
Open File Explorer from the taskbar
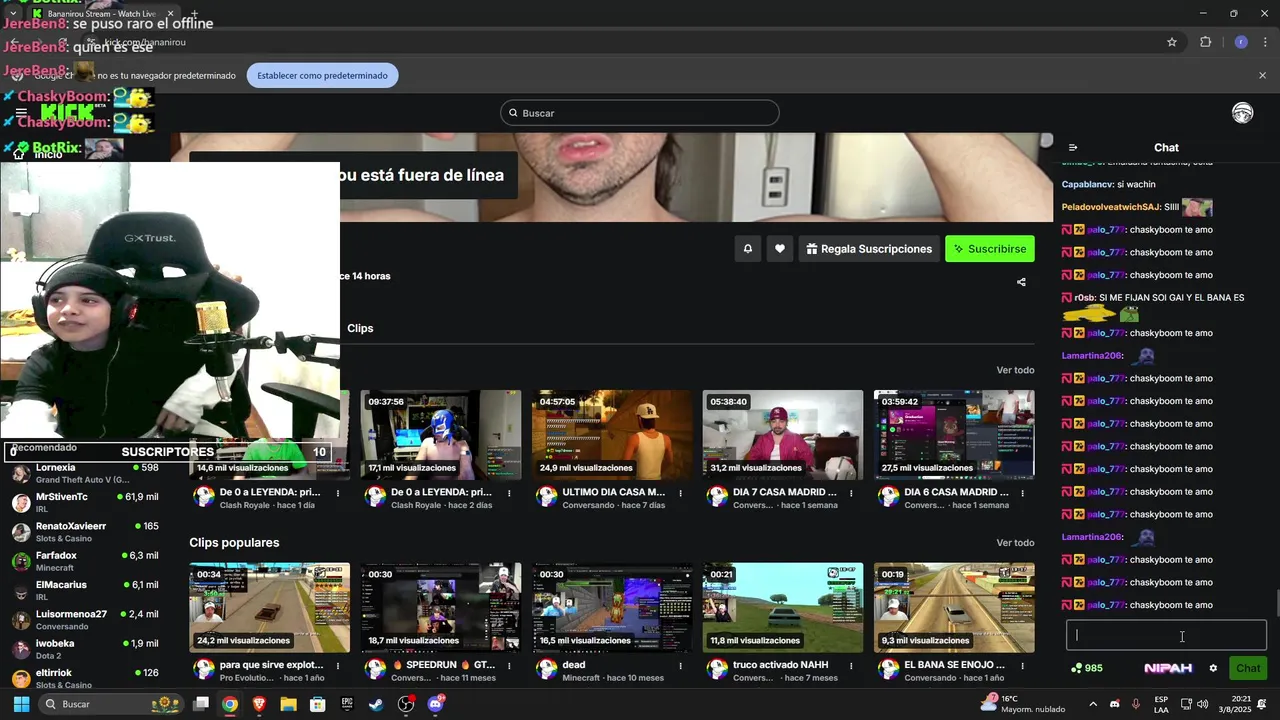click(288, 704)
